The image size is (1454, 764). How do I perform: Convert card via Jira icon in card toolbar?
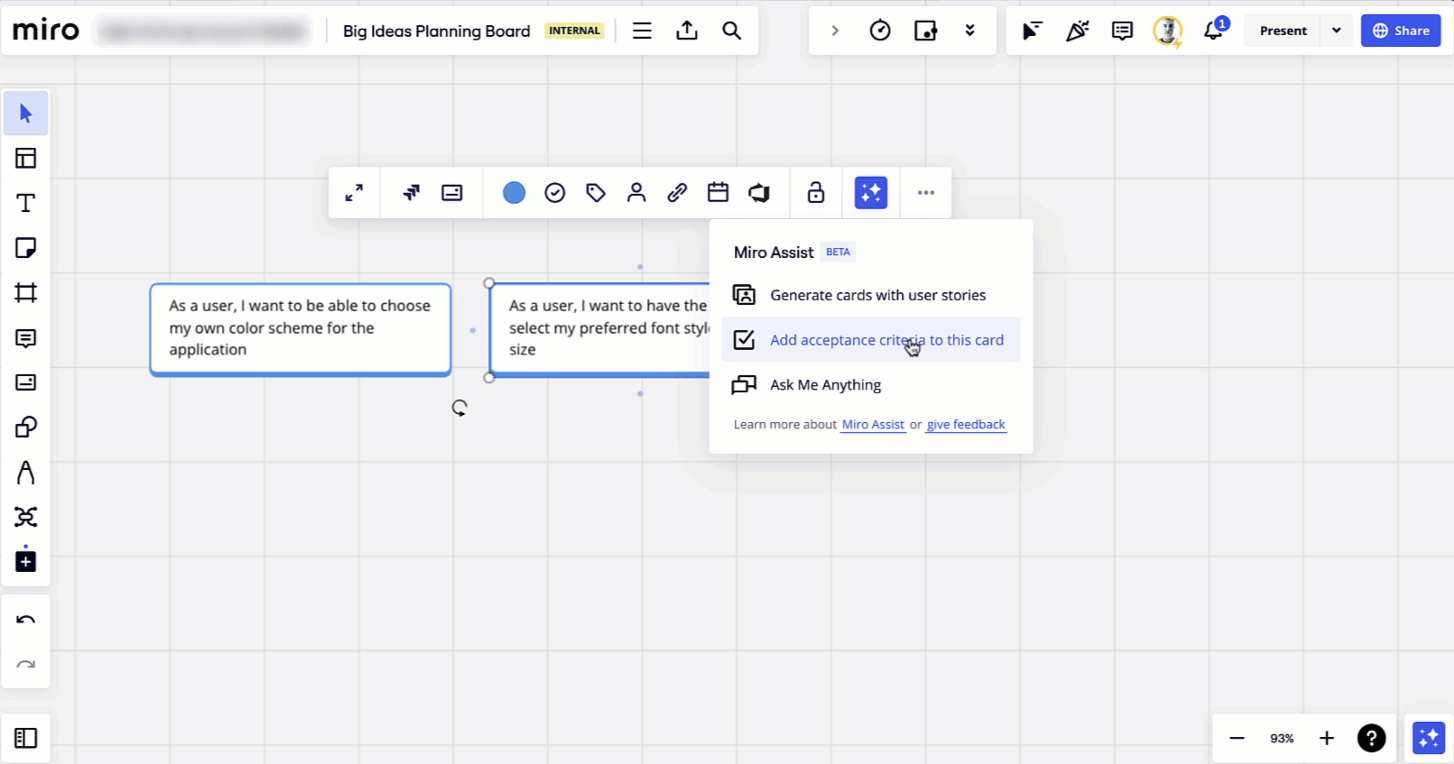(411, 193)
